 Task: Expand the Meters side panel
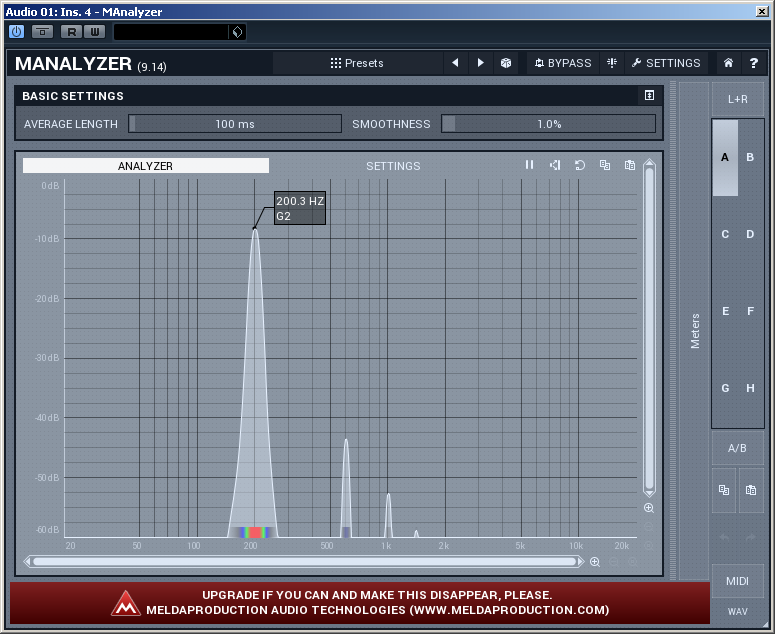[x=694, y=331]
